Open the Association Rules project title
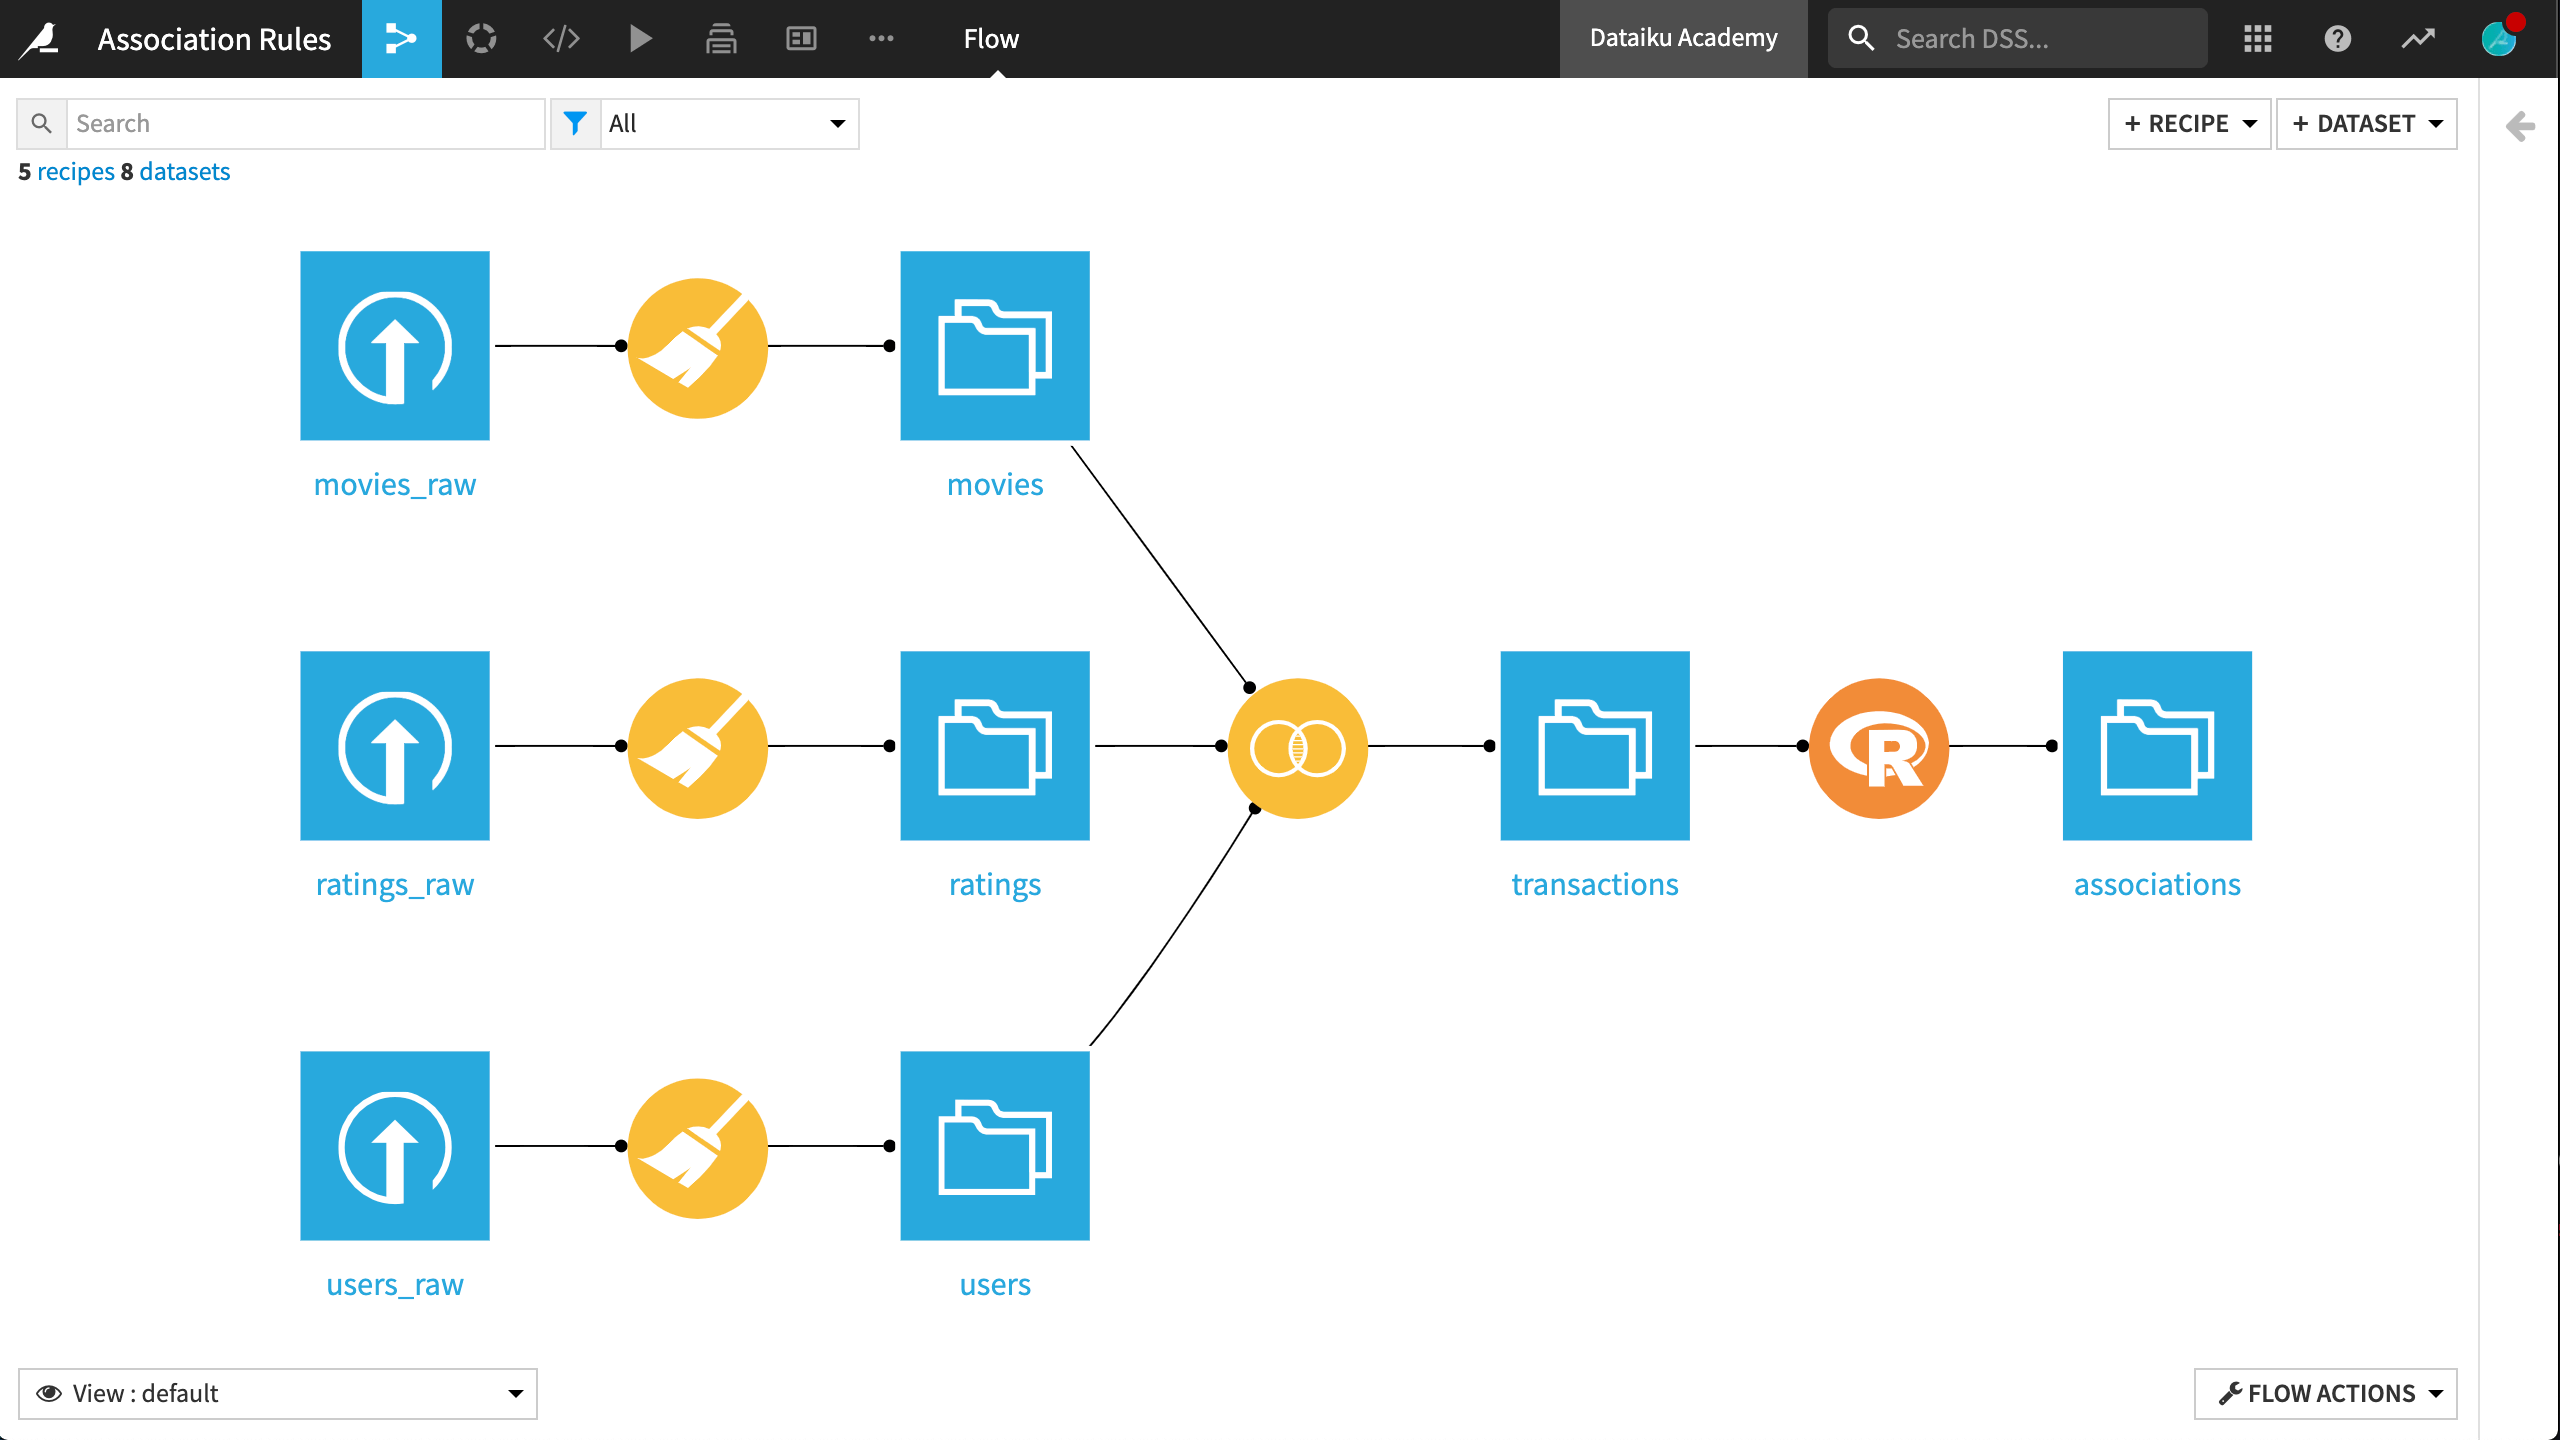Viewport: 2560px width, 1440px height. pyautogui.click(x=214, y=39)
